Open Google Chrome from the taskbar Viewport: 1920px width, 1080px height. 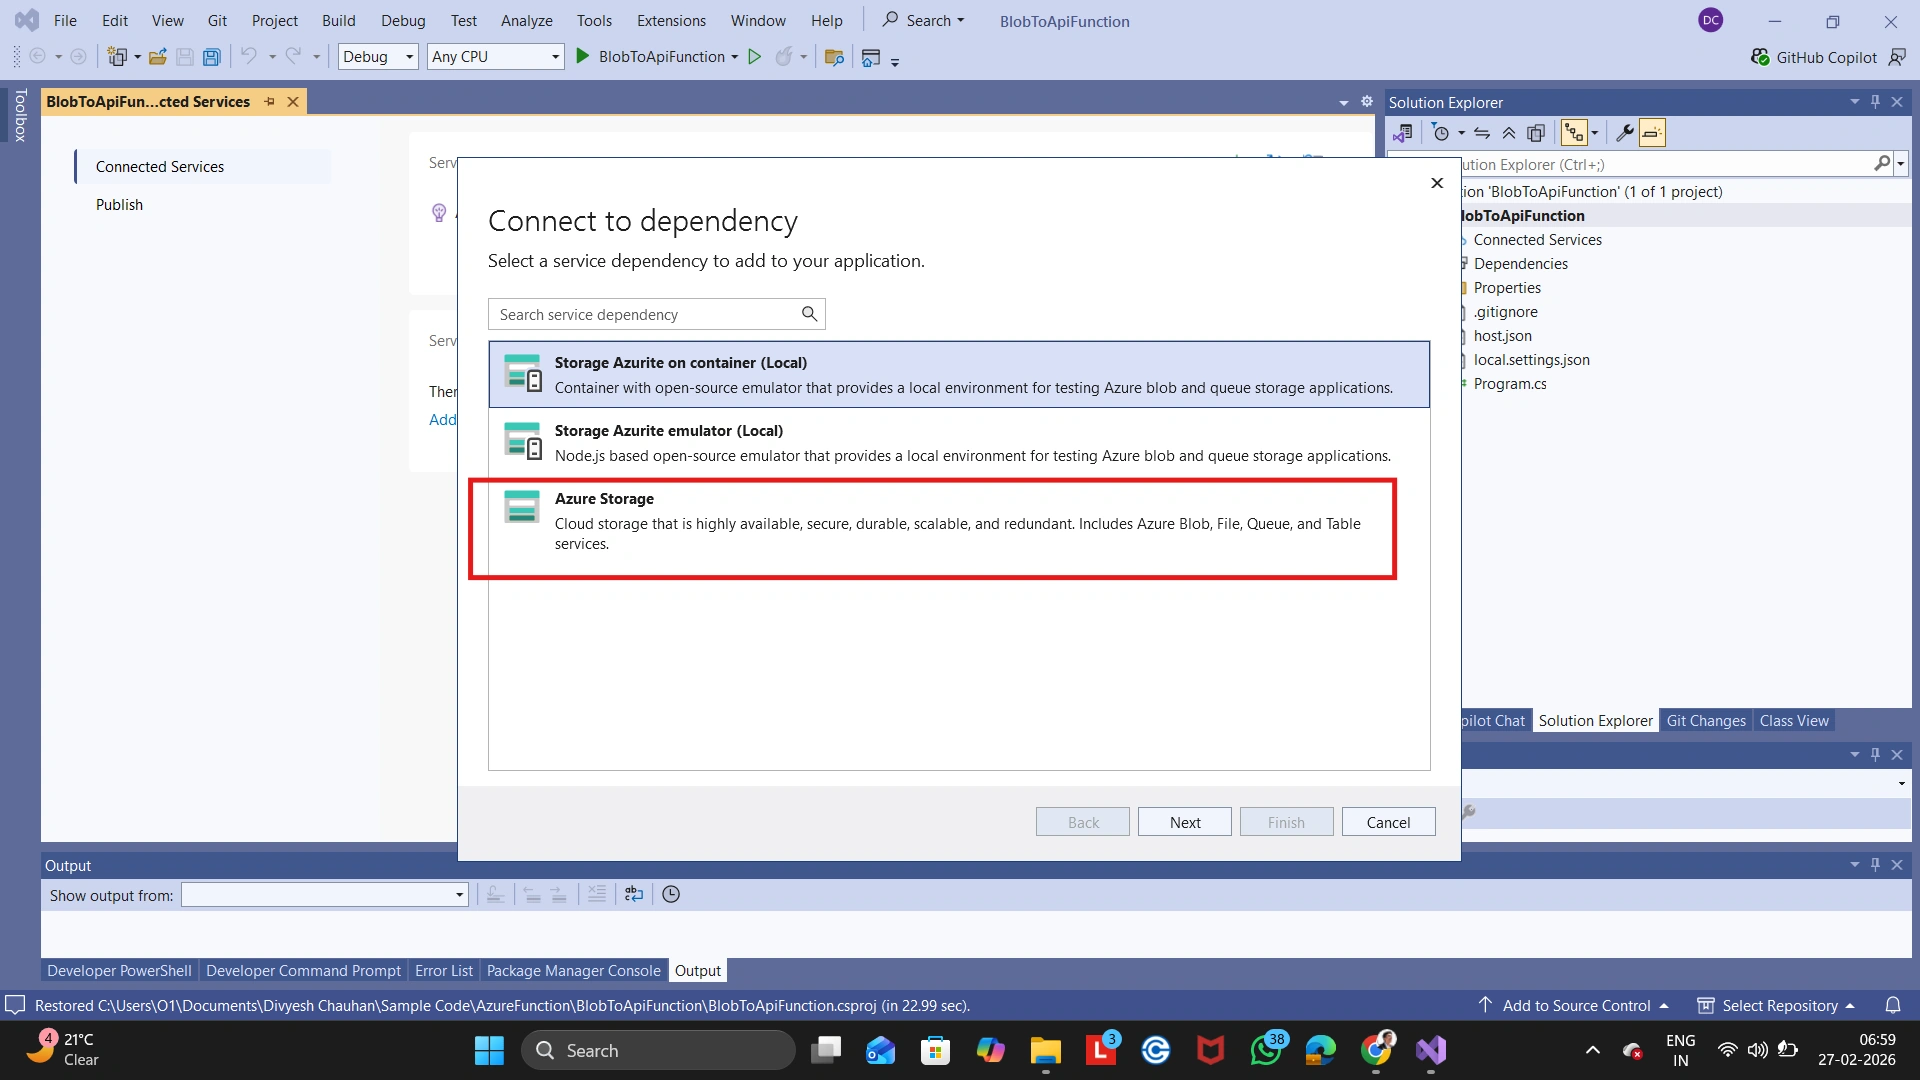pos(1376,1050)
